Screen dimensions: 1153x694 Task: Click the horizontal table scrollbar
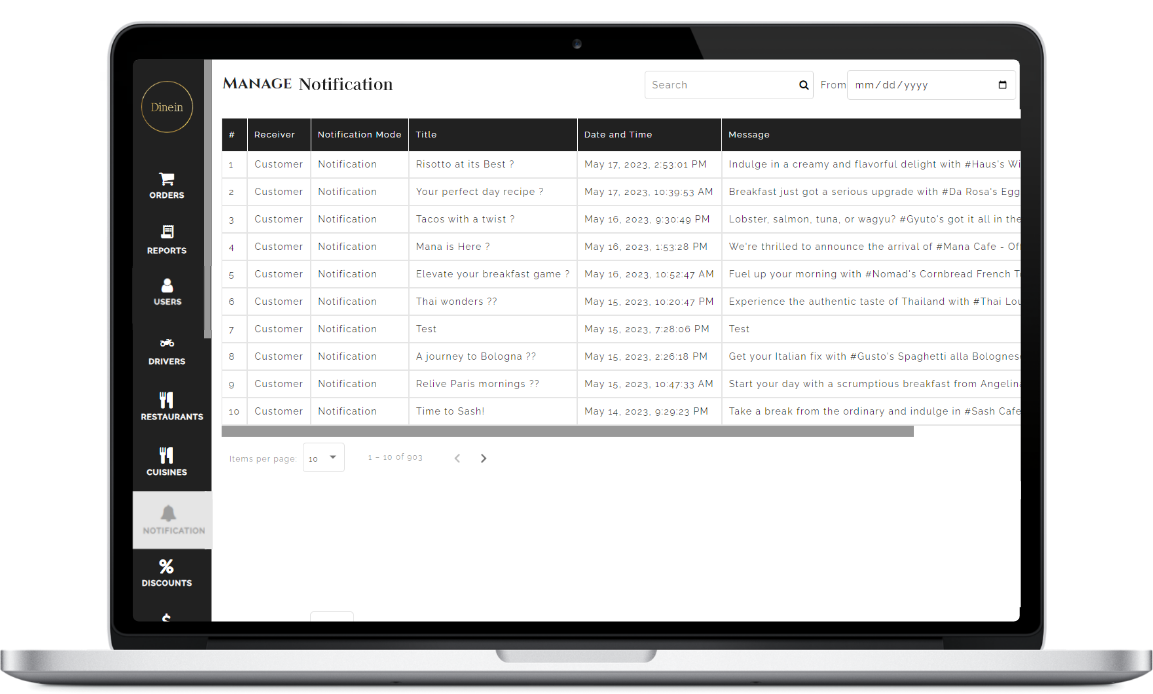pos(567,432)
